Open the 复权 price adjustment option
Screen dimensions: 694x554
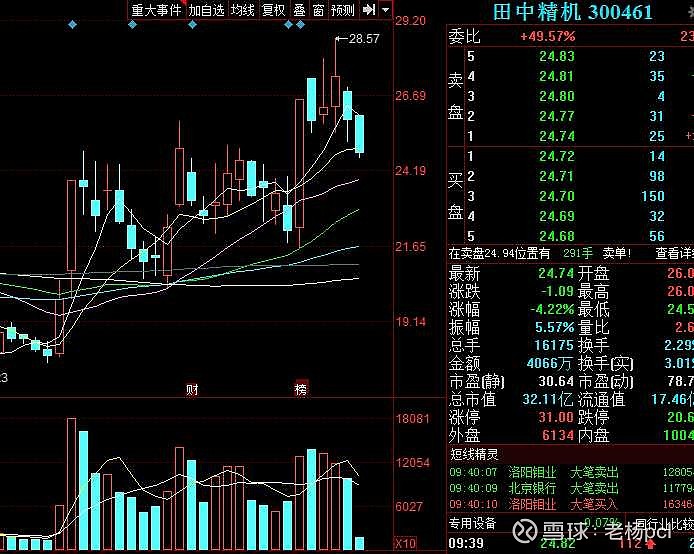(x=274, y=10)
